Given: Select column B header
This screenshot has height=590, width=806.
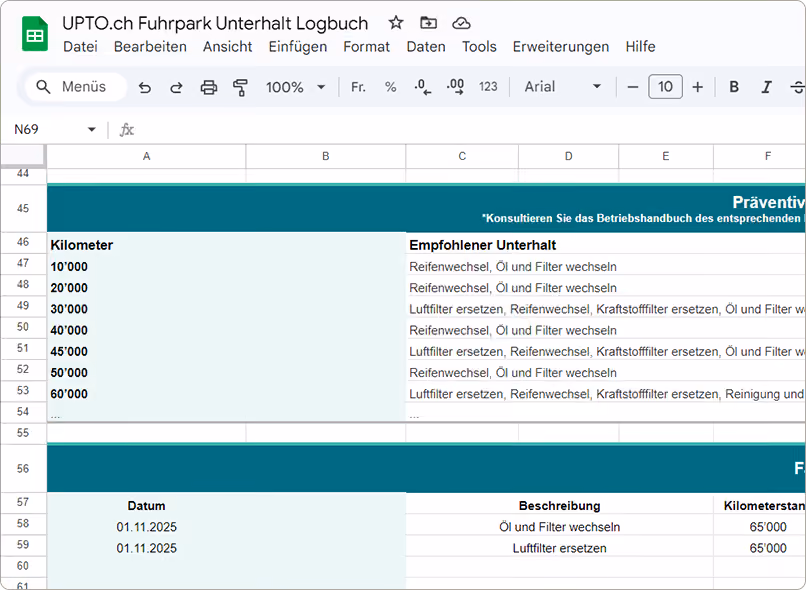Looking at the screenshot, I should [326, 156].
